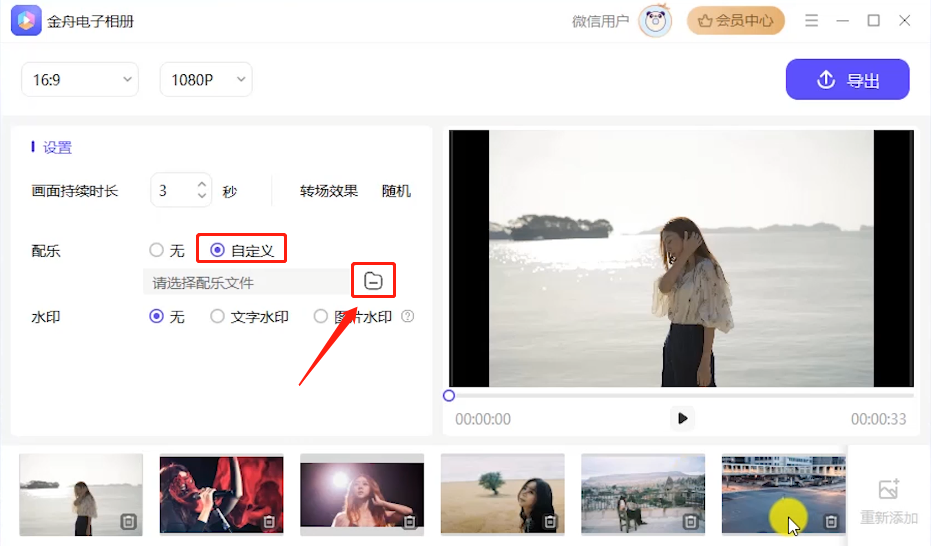Click trash icon on red singer photo
This screenshot has height=546, width=931.
(x=269, y=522)
